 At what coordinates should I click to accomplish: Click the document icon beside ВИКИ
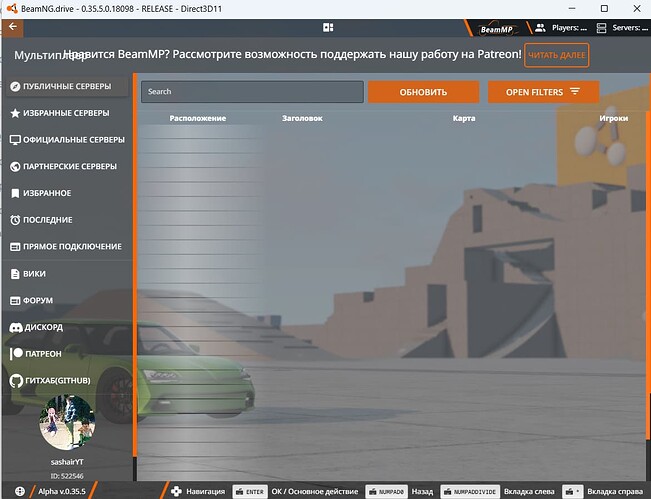pyautogui.click(x=15, y=274)
